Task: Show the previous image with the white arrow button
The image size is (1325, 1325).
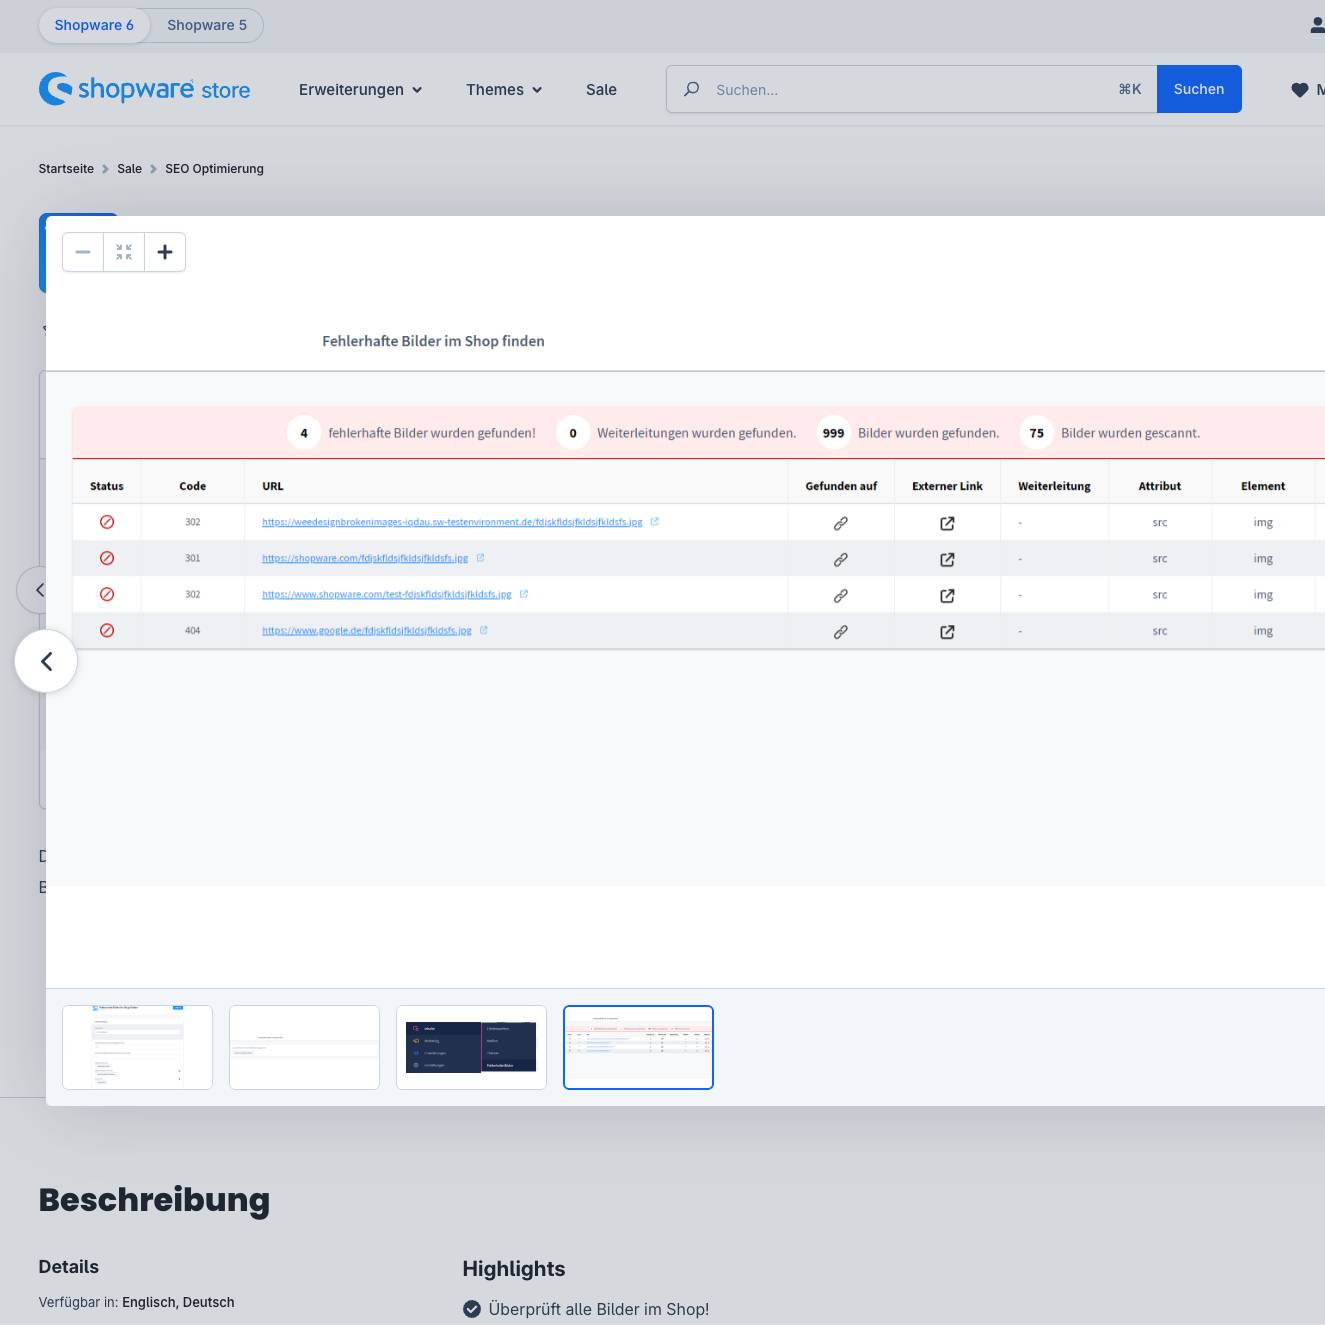Action: click(x=46, y=661)
